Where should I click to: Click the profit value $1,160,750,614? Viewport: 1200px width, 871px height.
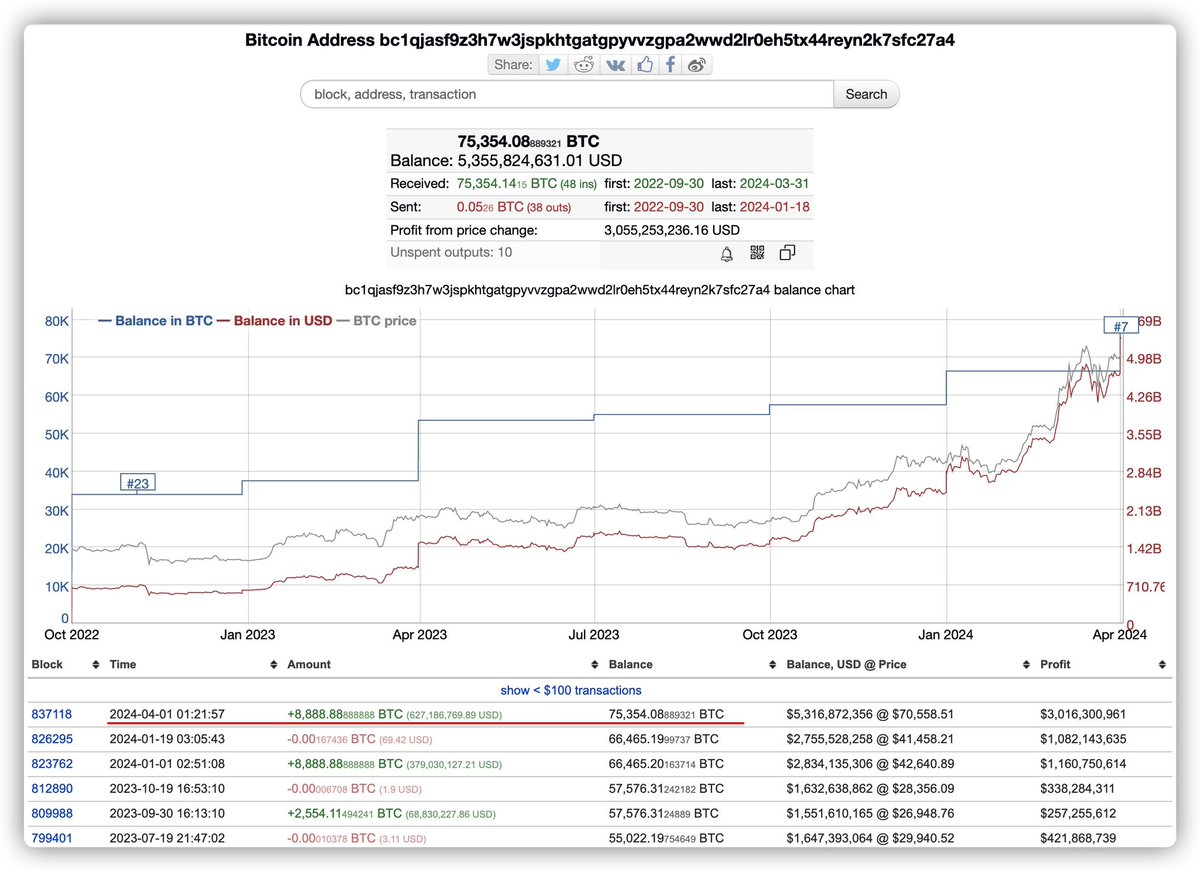coord(1084,765)
